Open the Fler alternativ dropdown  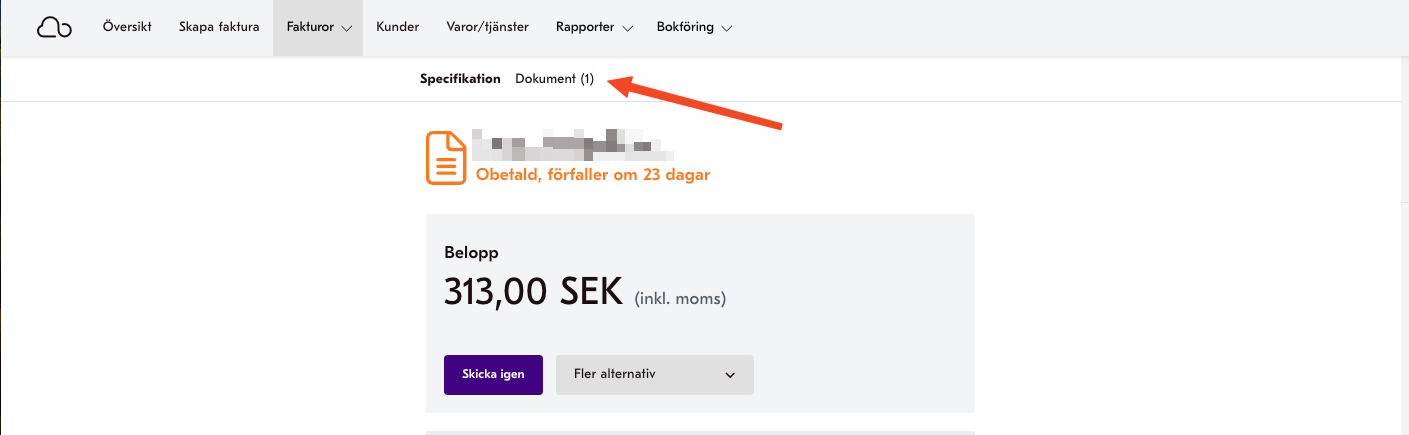pyautogui.click(x=654, y=375)
